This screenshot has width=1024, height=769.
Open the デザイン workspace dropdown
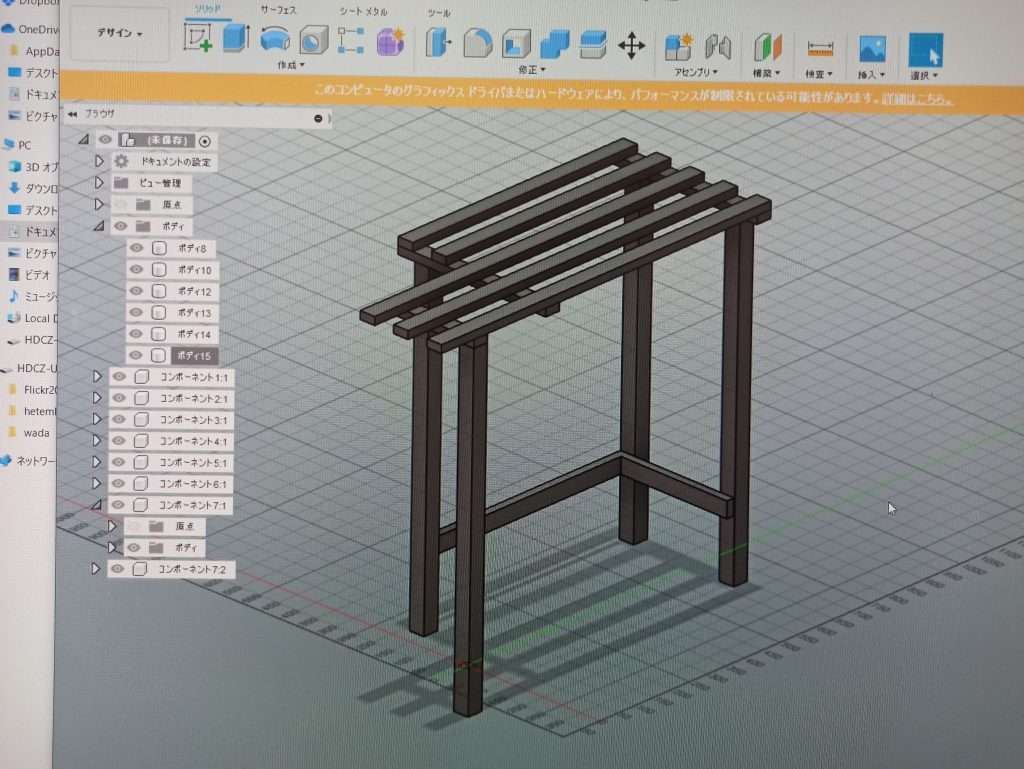(119, 33)
